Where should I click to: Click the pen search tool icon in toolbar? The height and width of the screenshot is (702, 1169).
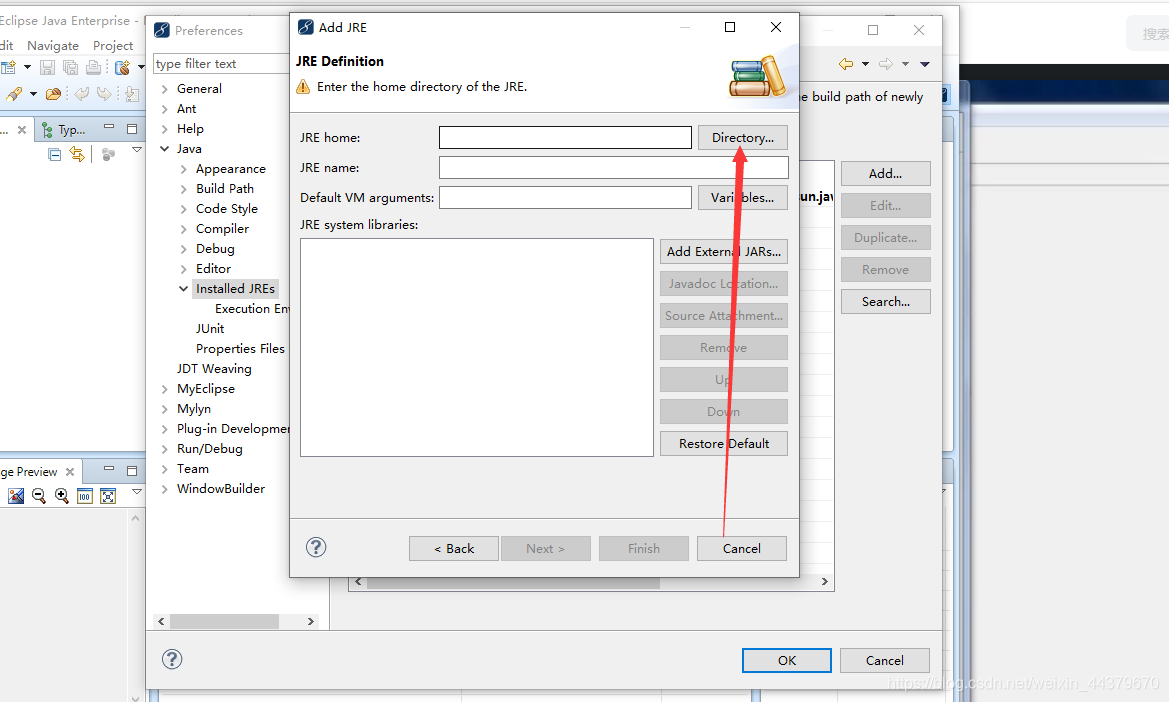coord(13,94)
